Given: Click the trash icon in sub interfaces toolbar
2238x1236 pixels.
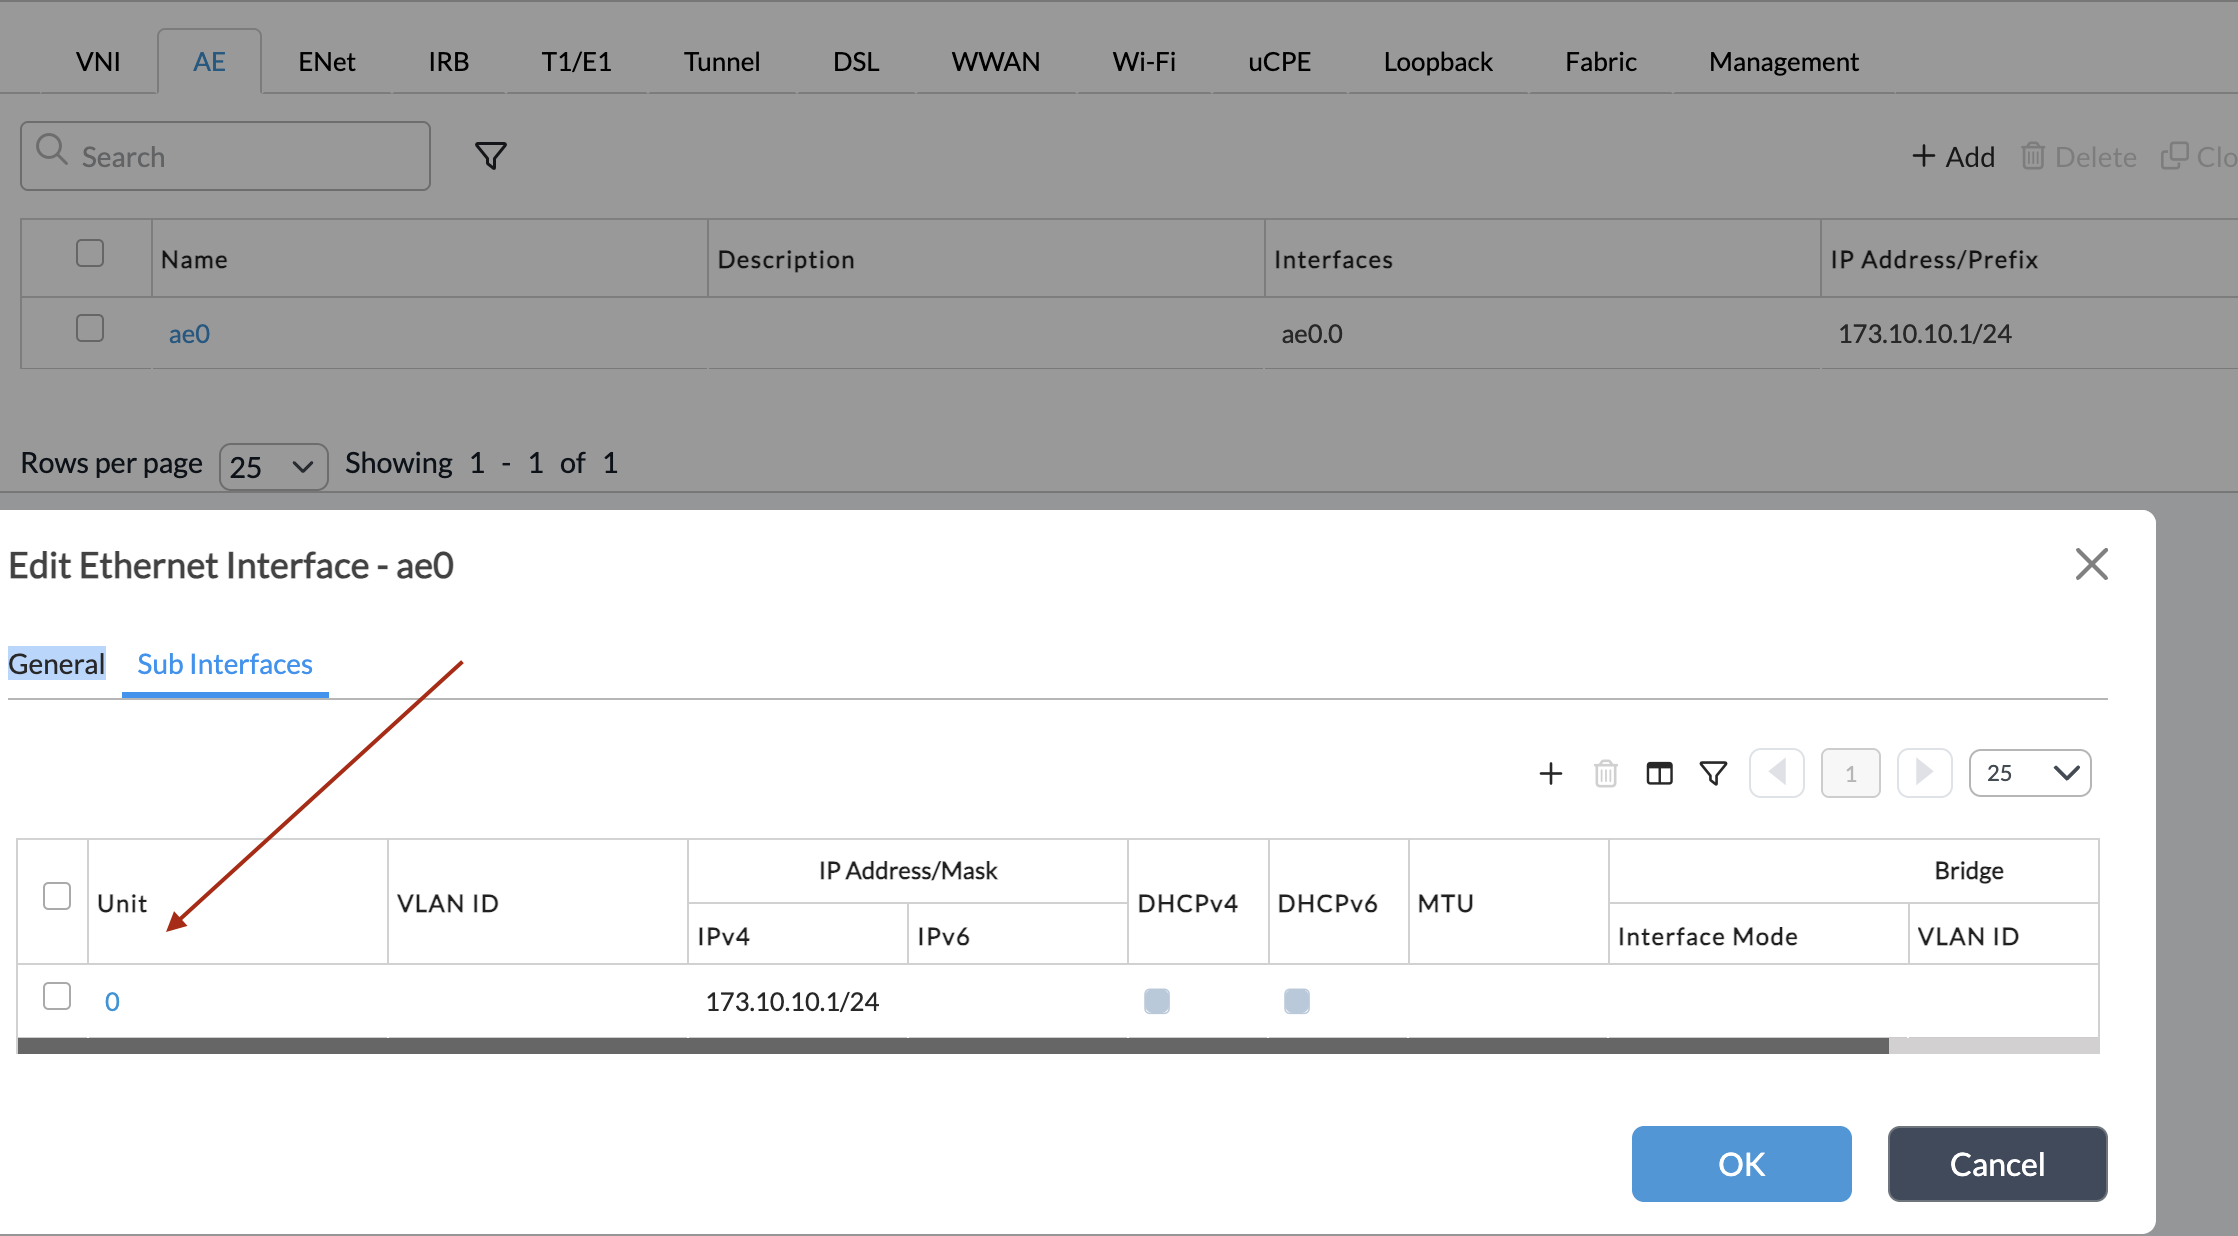Looking at the screenshot, I should (x=1605, y=773).
